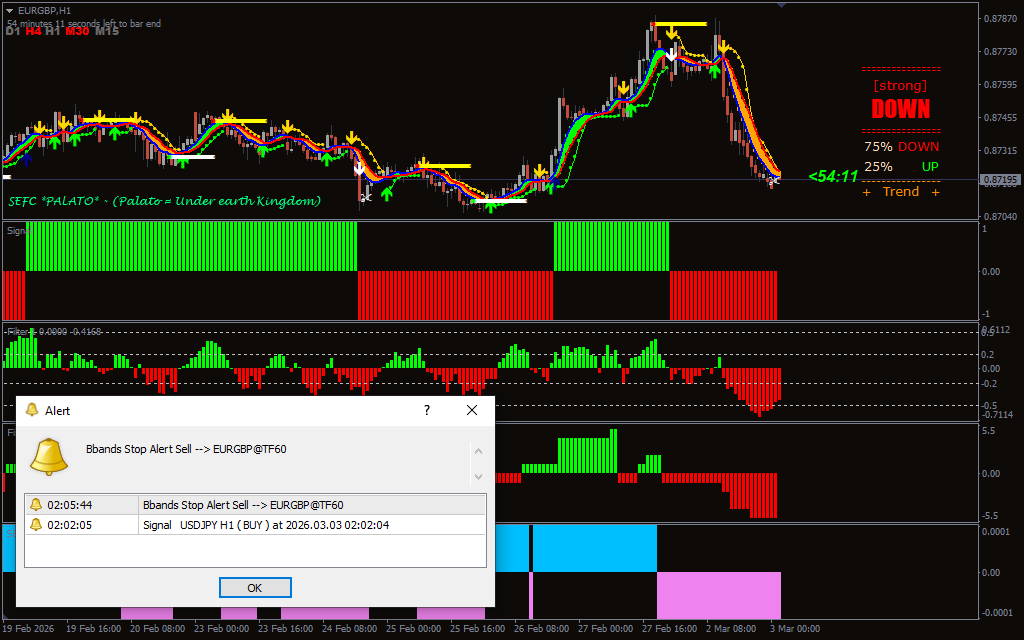Viewport: 1024px width, 640px height.
Task: Close the Alert dialog with the X
Action: click(472, 410)
